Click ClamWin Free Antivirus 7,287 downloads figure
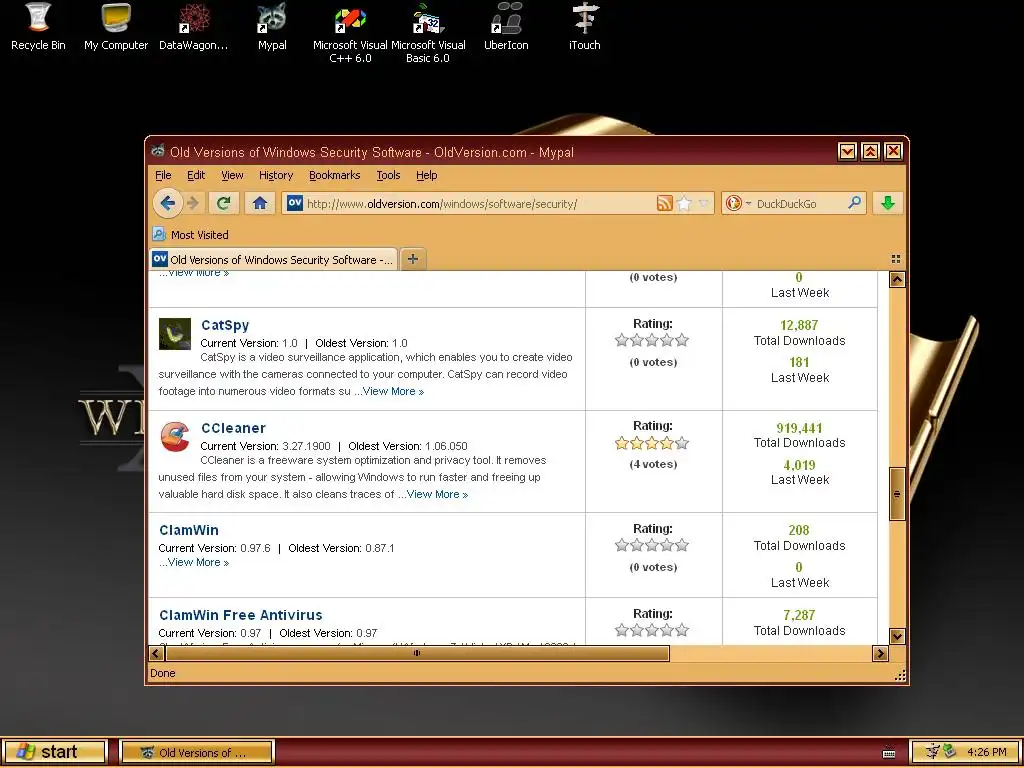This screenshot has width=1024, height=768. coord(799,615)
